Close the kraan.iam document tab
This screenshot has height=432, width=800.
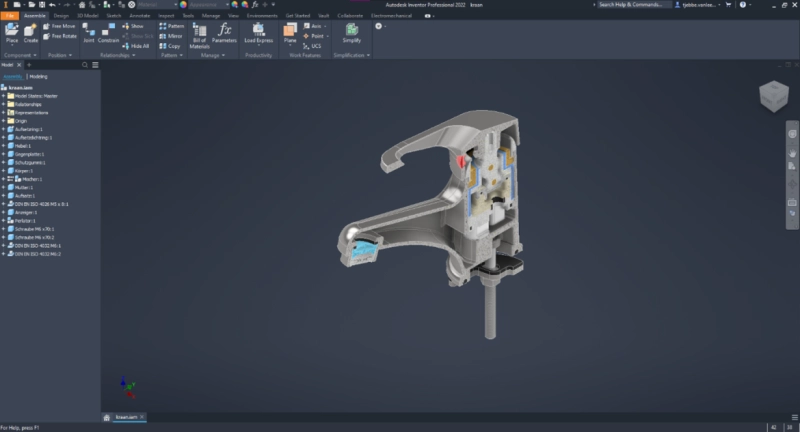pyautogui.click(x=142, y=417)
